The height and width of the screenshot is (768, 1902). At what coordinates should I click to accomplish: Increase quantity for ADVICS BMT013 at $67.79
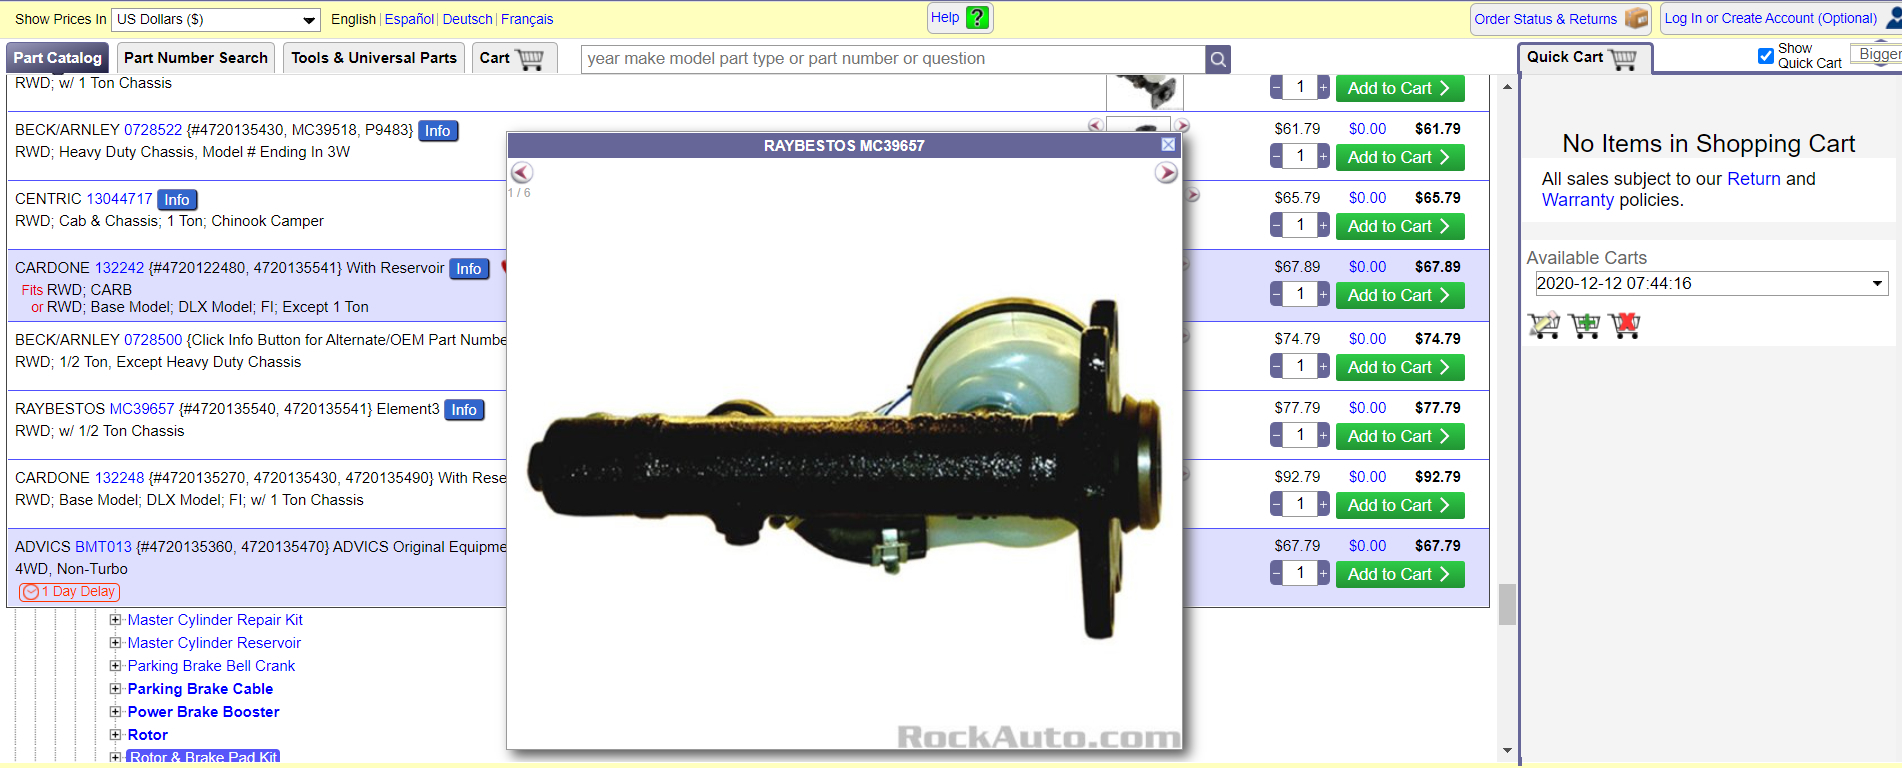tap(1323, 574)
